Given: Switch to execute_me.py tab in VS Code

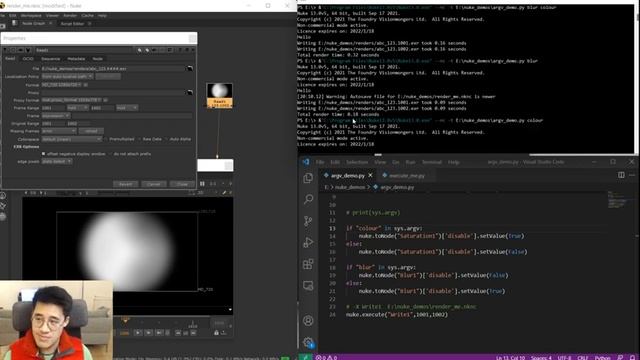Looking at the screenshot, I should (407, 176).
